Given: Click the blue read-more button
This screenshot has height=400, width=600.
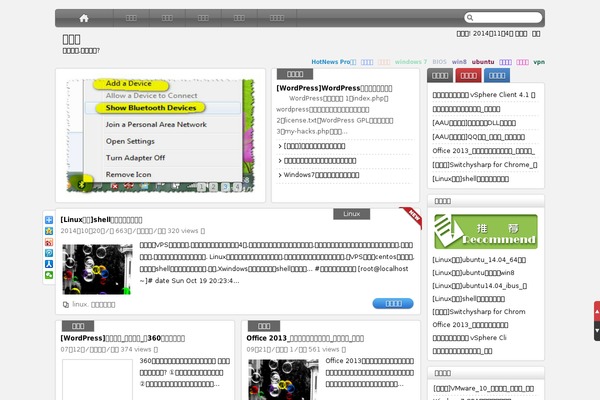Looking at the screenshot, I should tap(393, 303).
